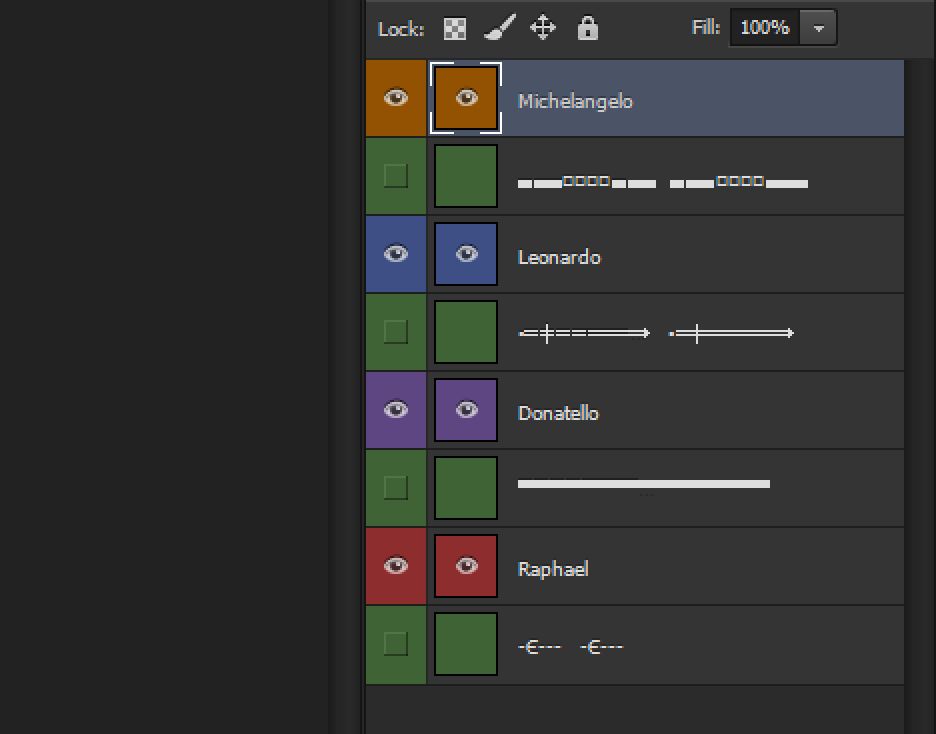Screen dimensions: 936x734
Task: Click the Lock image pixels brush icon
Action: [x=499, y=28]
